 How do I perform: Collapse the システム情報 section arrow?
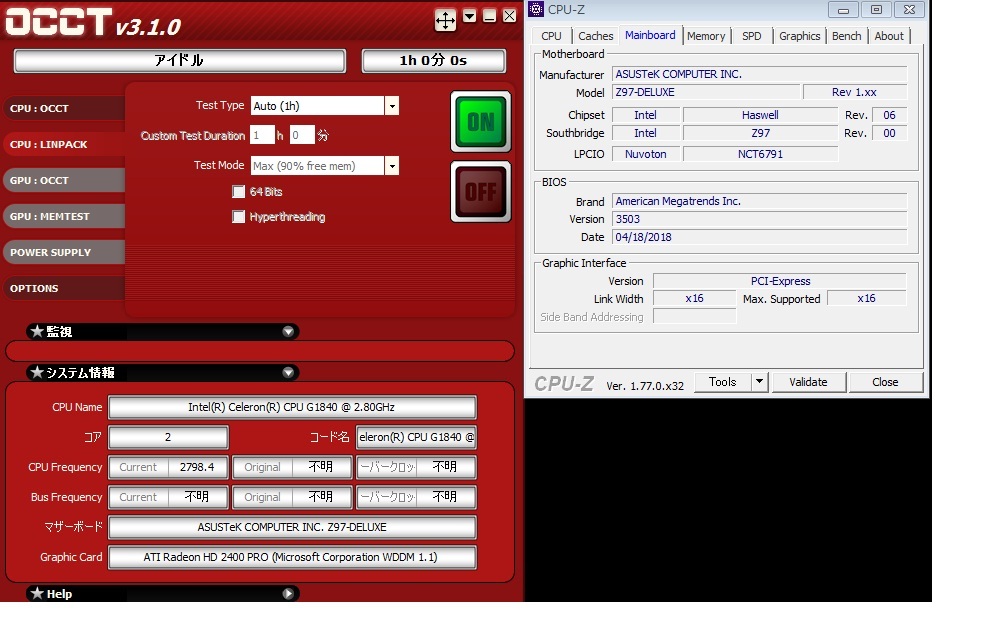(288, 373)
